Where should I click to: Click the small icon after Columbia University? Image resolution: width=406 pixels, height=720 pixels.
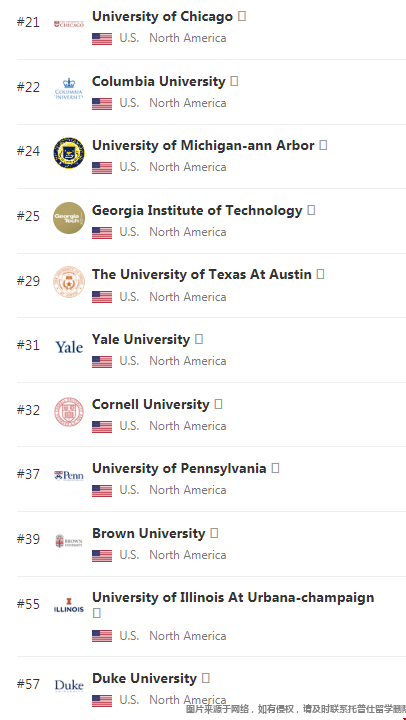(x=234, y=81)
